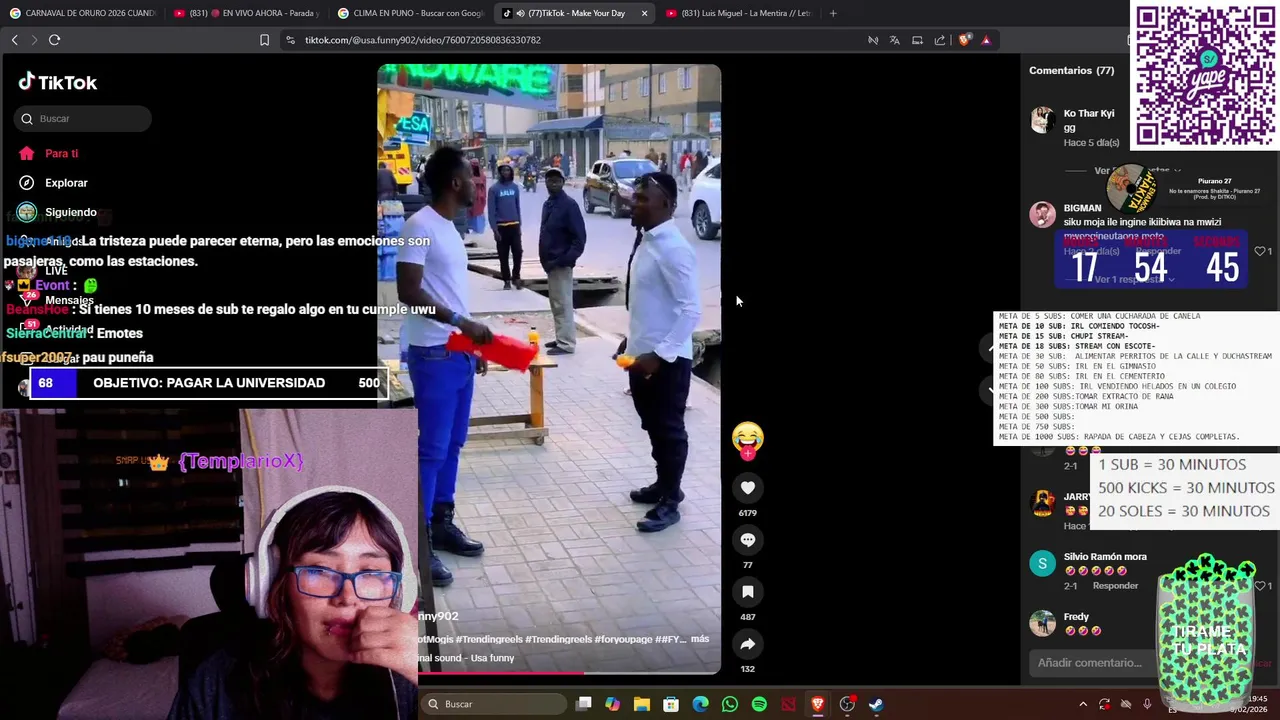Image resolution: width=1280 pixels, height=720 pixels.
Task: Switch to EN VIVO AHORA Parada tab
Action: (x=247, y=13)
